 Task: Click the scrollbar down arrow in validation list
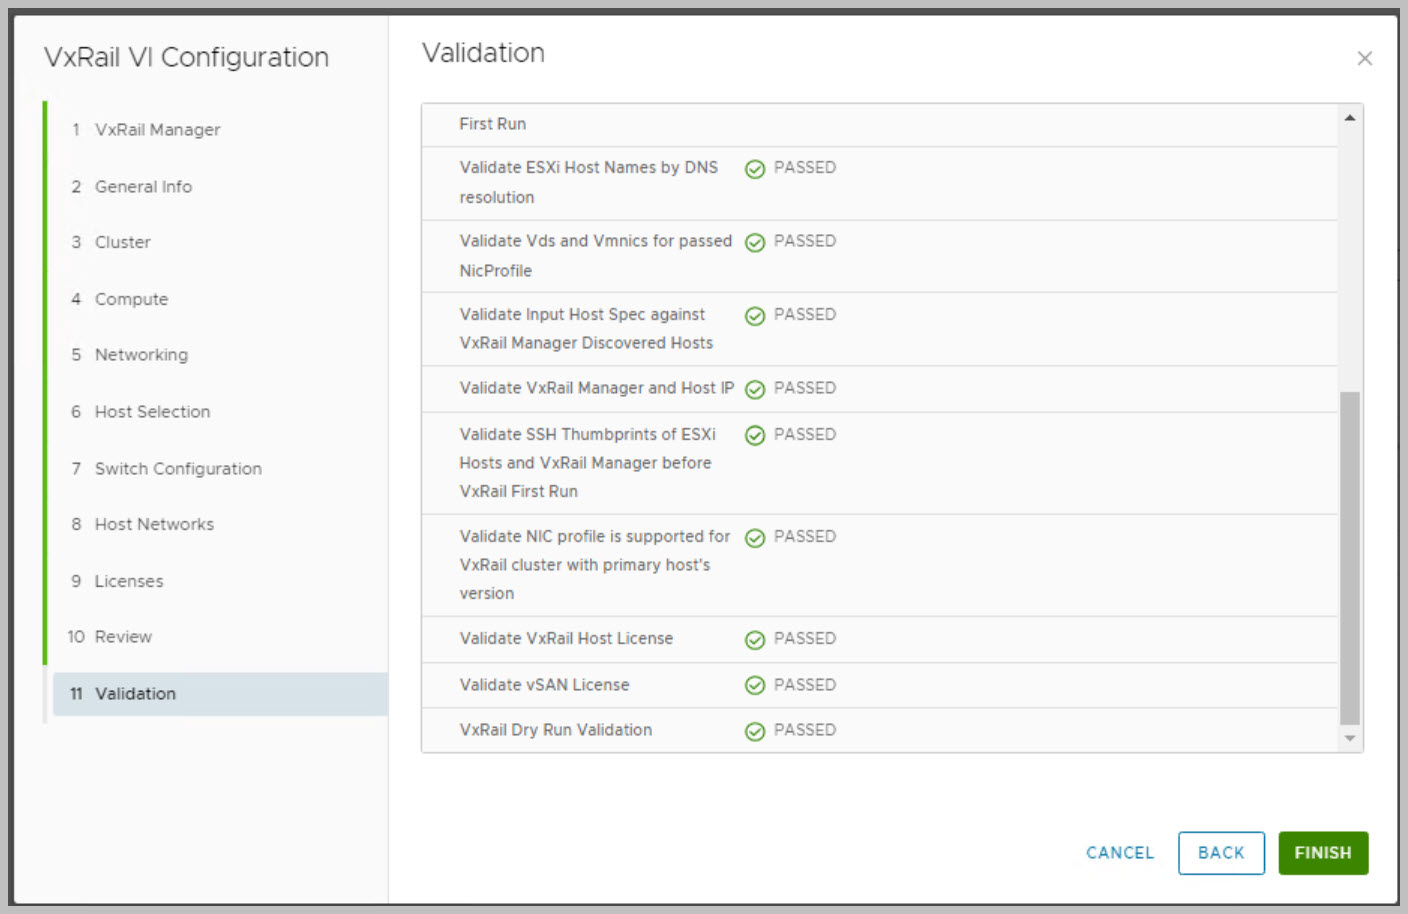[1350, 739]
